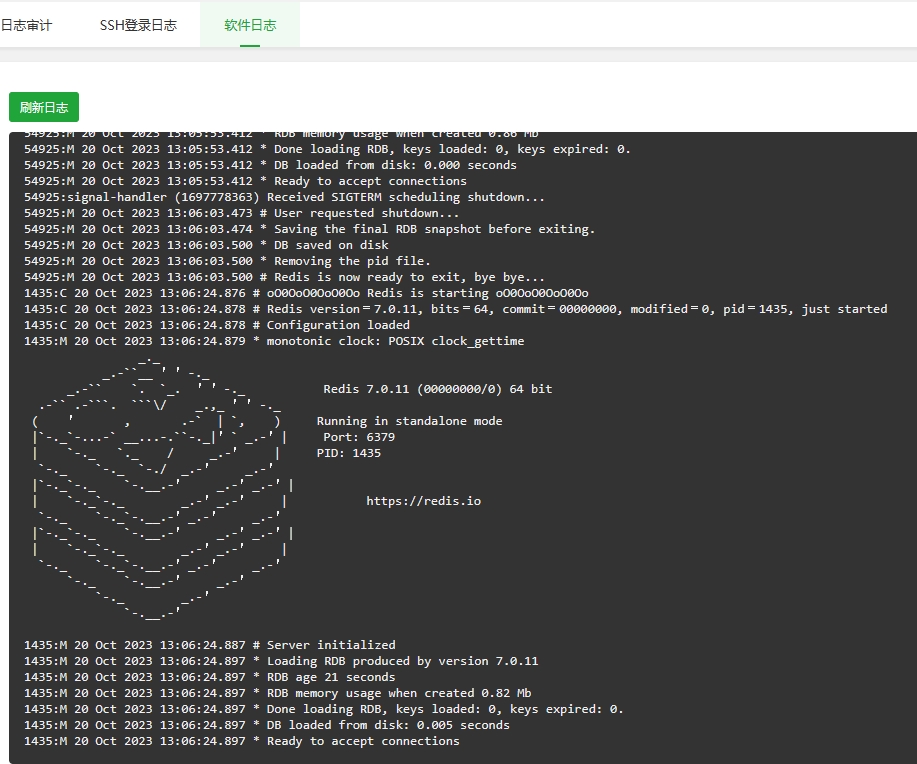Click 'Running in standalone mode' text

(x=409, y=421)
